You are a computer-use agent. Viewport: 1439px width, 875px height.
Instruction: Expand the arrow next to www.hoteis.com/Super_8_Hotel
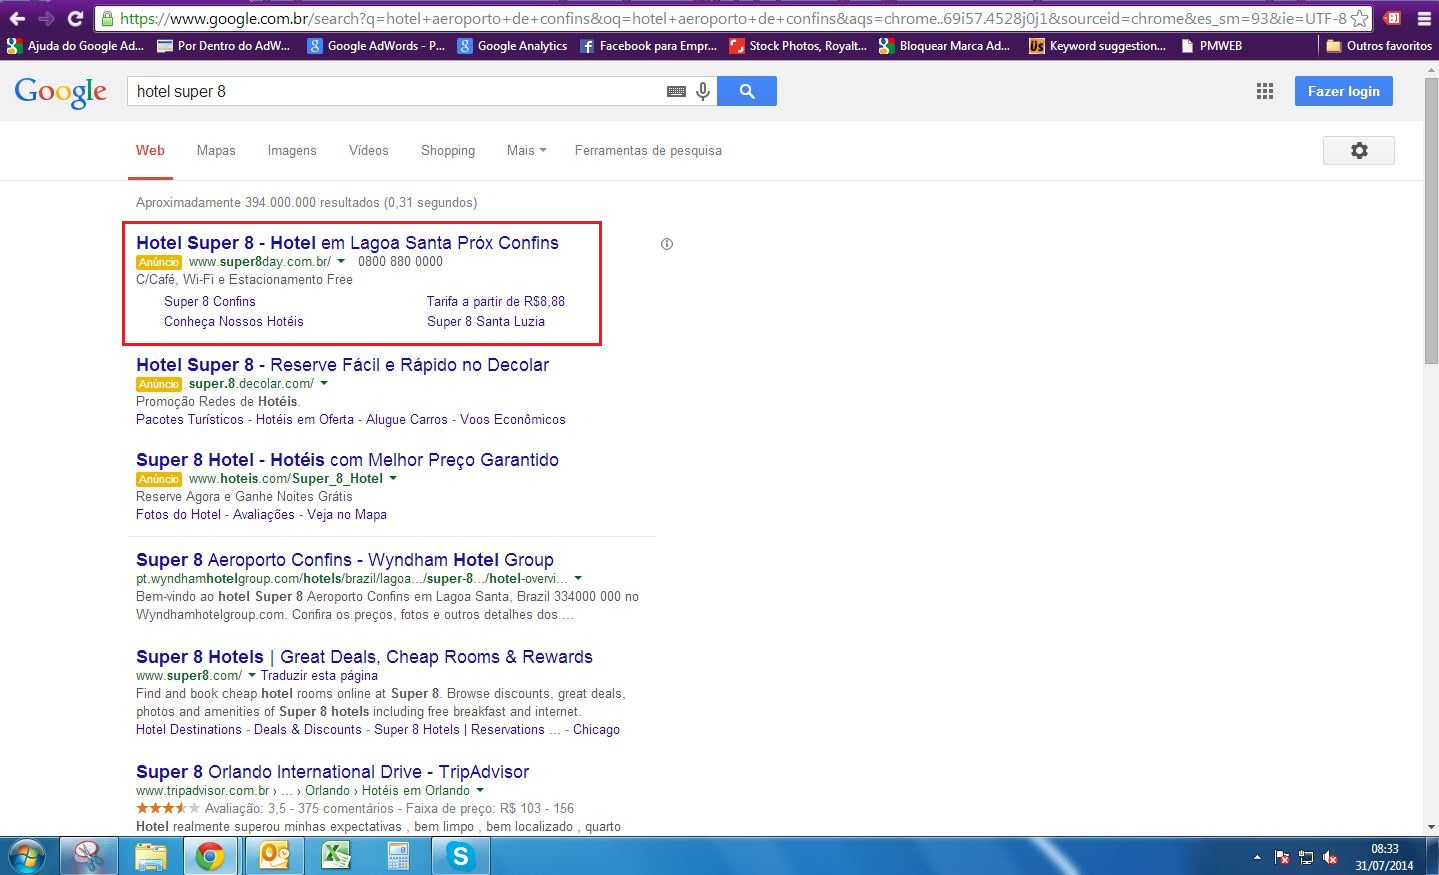click(x=393, y=479)
